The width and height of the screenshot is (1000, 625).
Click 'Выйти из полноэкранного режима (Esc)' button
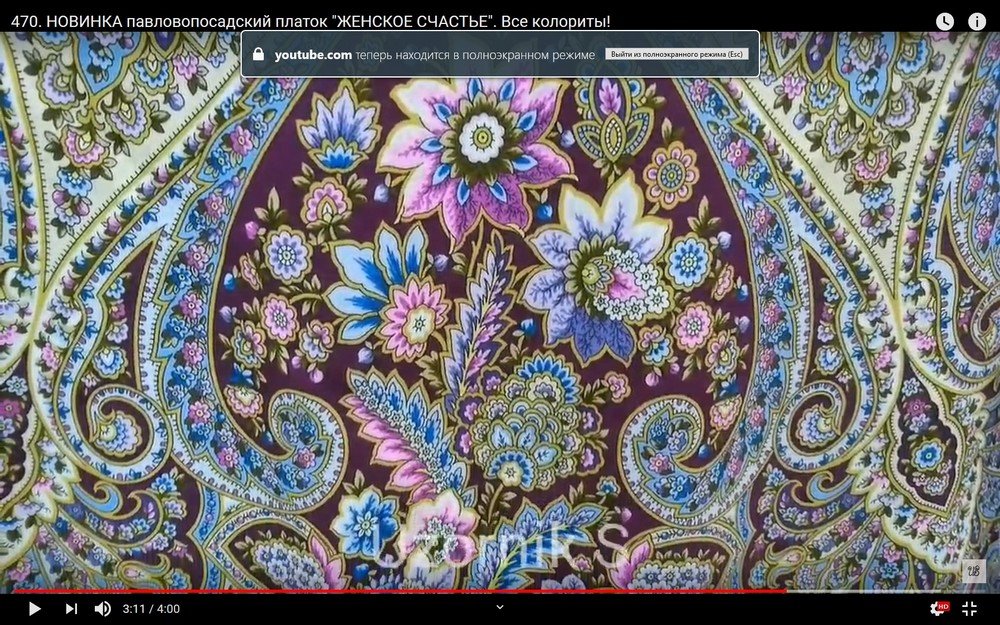coord(675,54)
